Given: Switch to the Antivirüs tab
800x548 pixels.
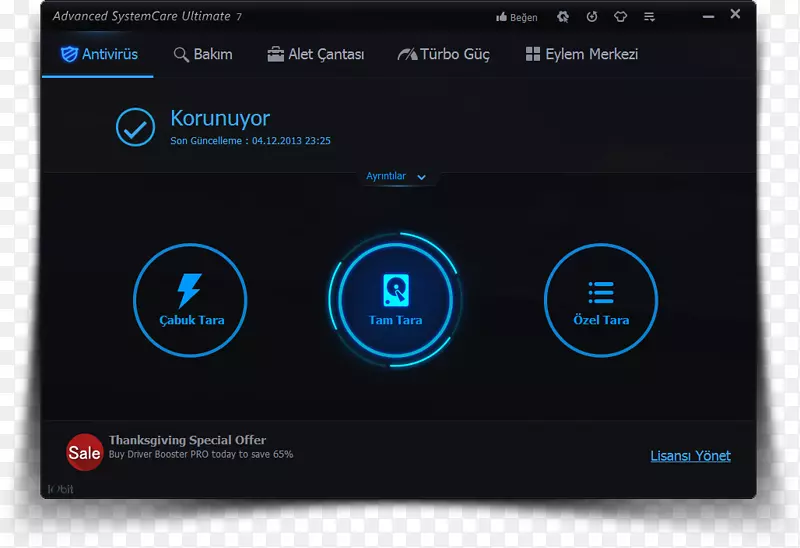Looking at the screenshot, I should pos(98,54).
